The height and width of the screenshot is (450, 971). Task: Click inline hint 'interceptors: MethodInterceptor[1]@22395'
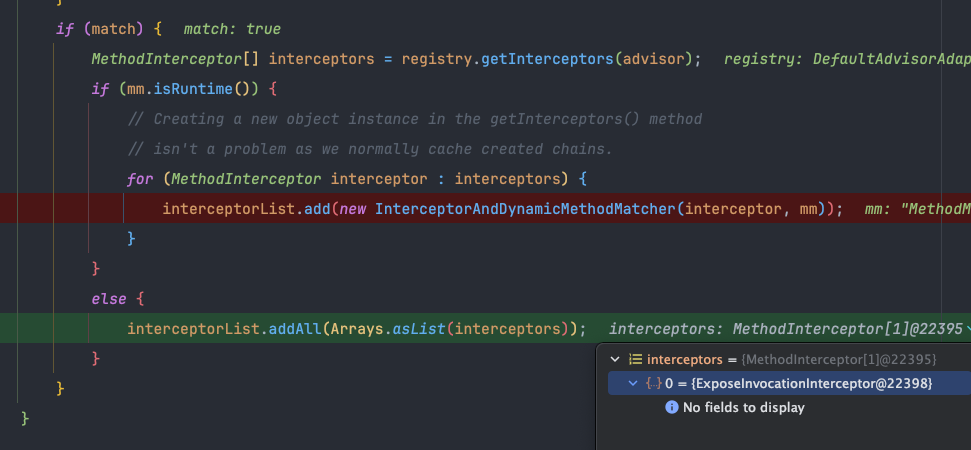[786, 329]
